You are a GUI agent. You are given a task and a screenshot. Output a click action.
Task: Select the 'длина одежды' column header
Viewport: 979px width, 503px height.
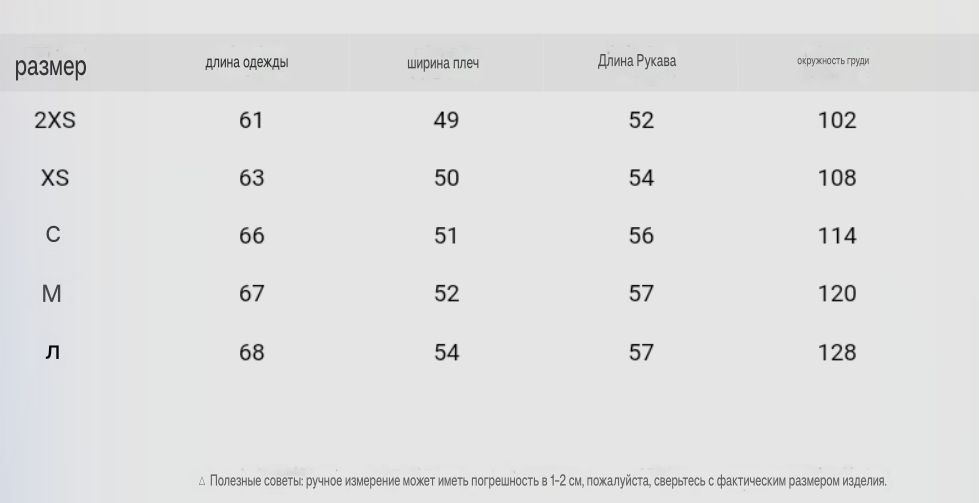pos(247,62)
